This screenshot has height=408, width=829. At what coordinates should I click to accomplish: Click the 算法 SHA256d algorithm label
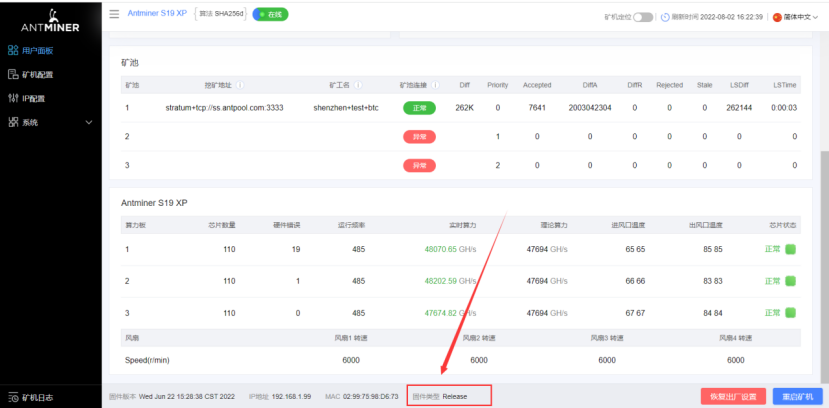[x=221, y=14]
